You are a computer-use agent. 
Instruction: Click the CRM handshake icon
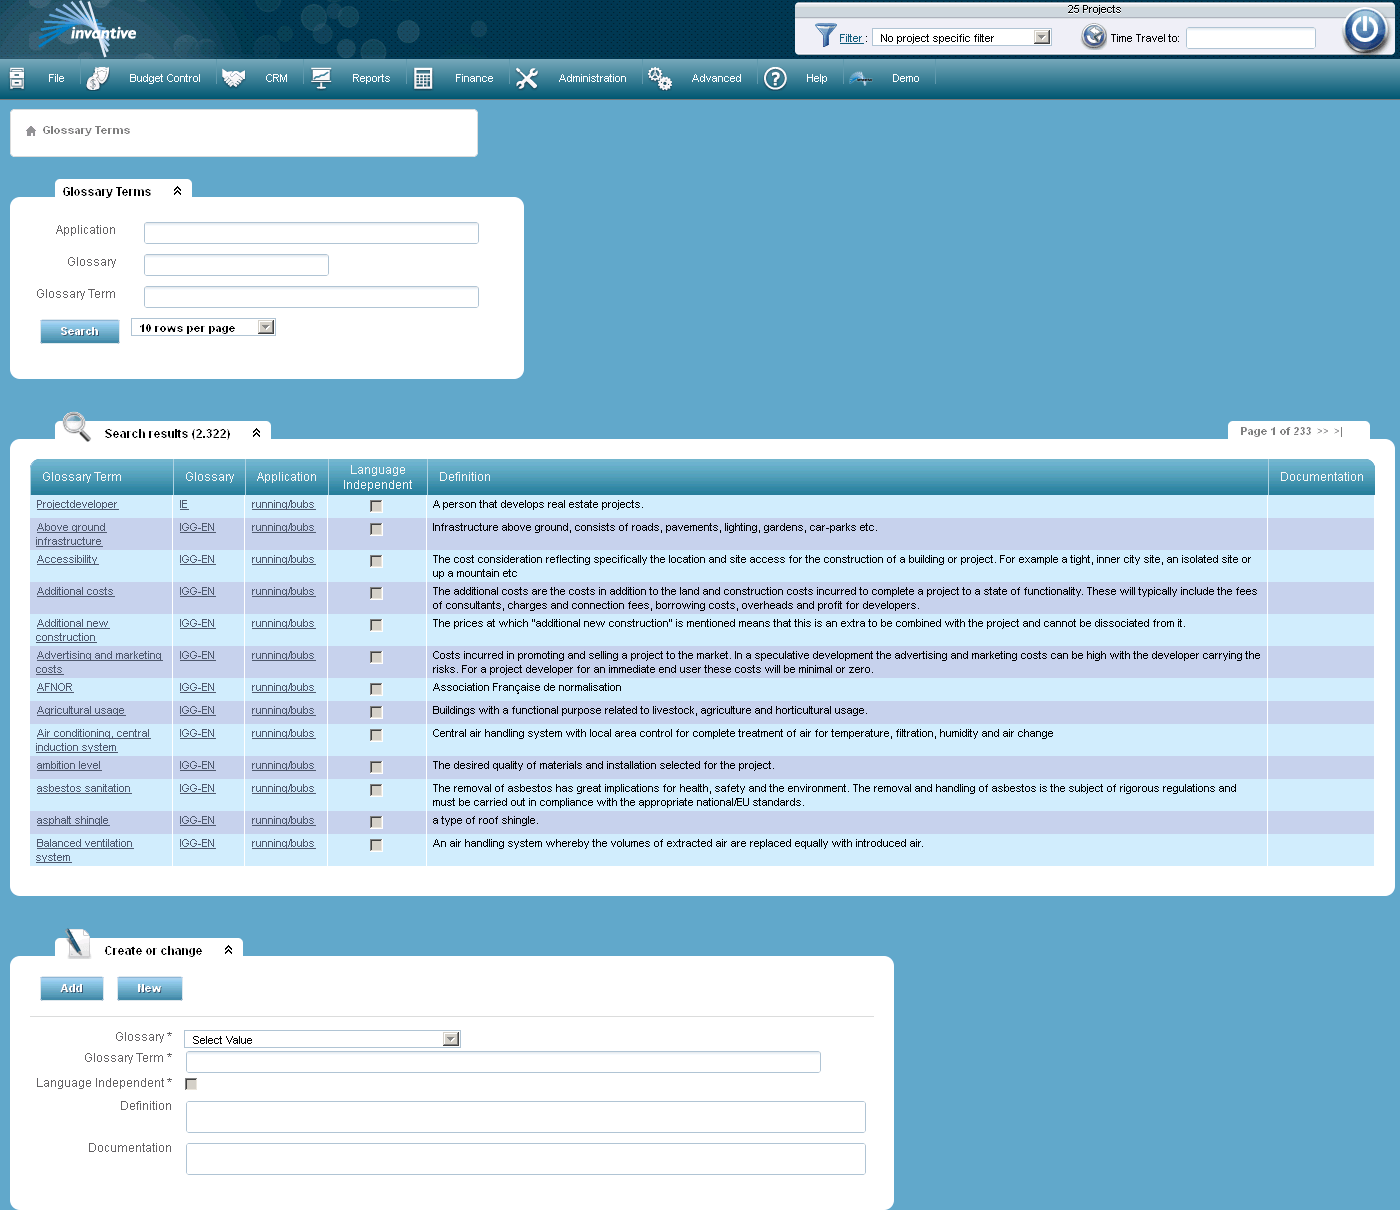[x=234, y=78]
